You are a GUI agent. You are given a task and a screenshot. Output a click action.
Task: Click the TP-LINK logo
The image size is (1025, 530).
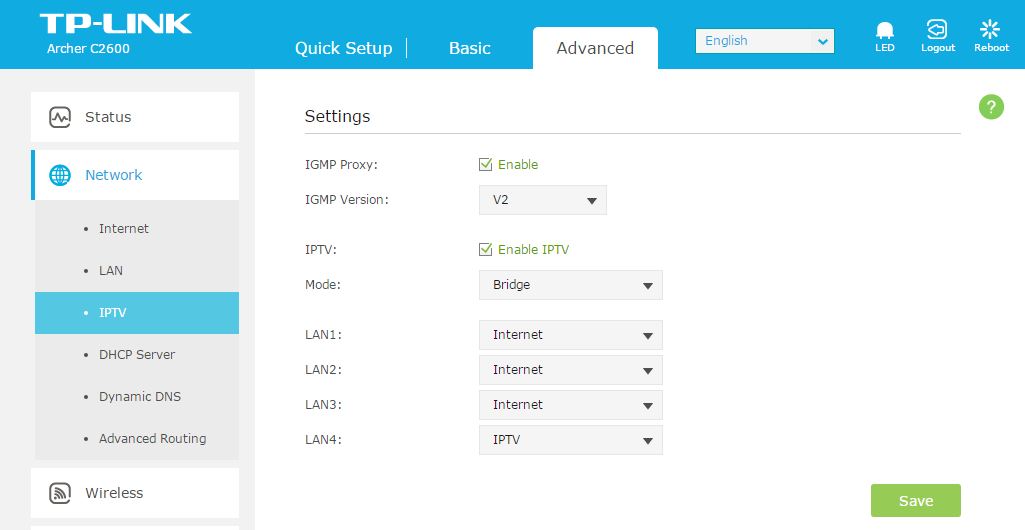(x=115, y=24)
